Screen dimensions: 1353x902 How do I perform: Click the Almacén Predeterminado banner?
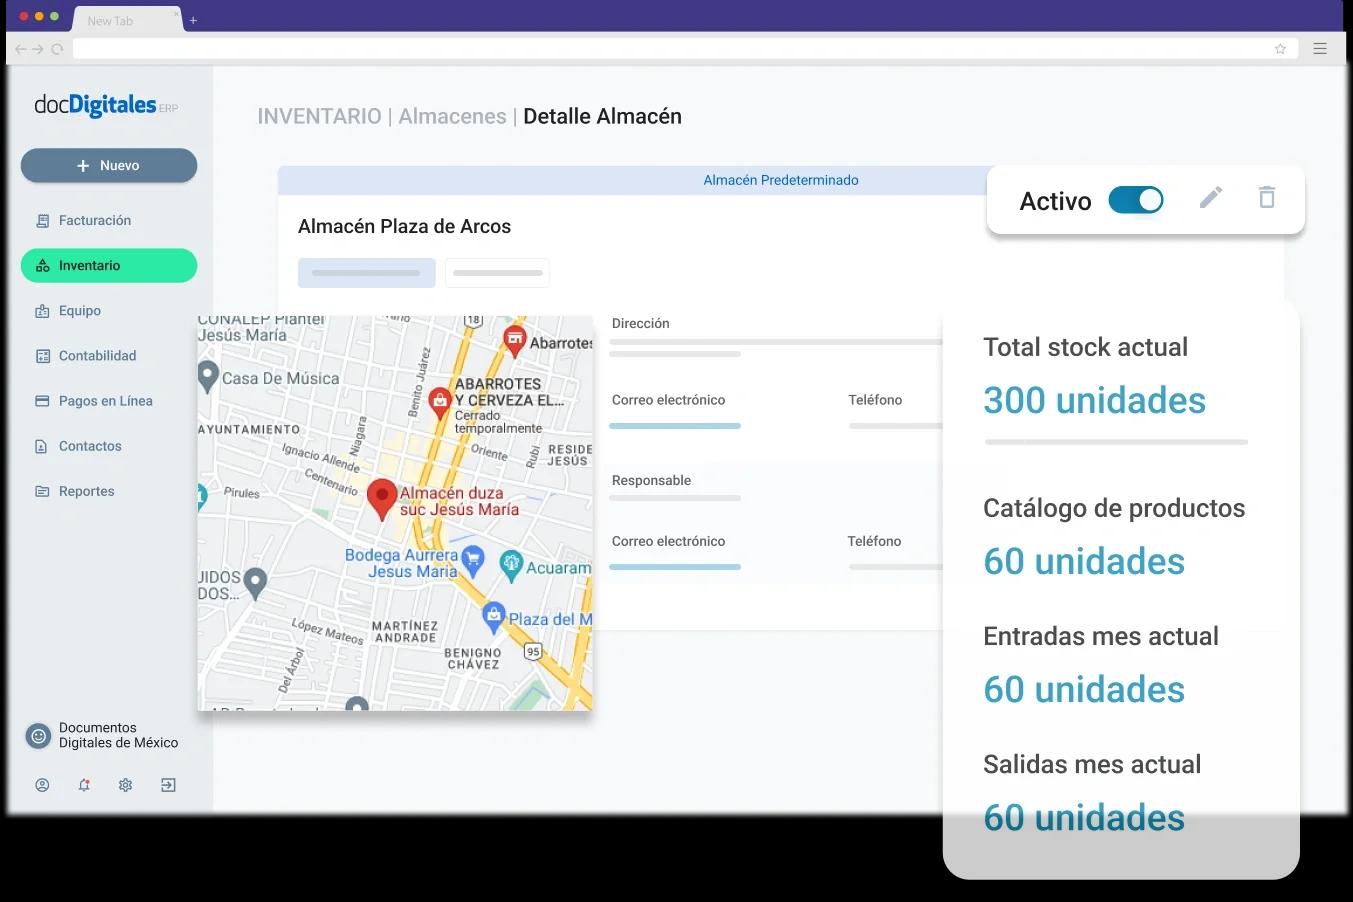click(x=781, y=180)
